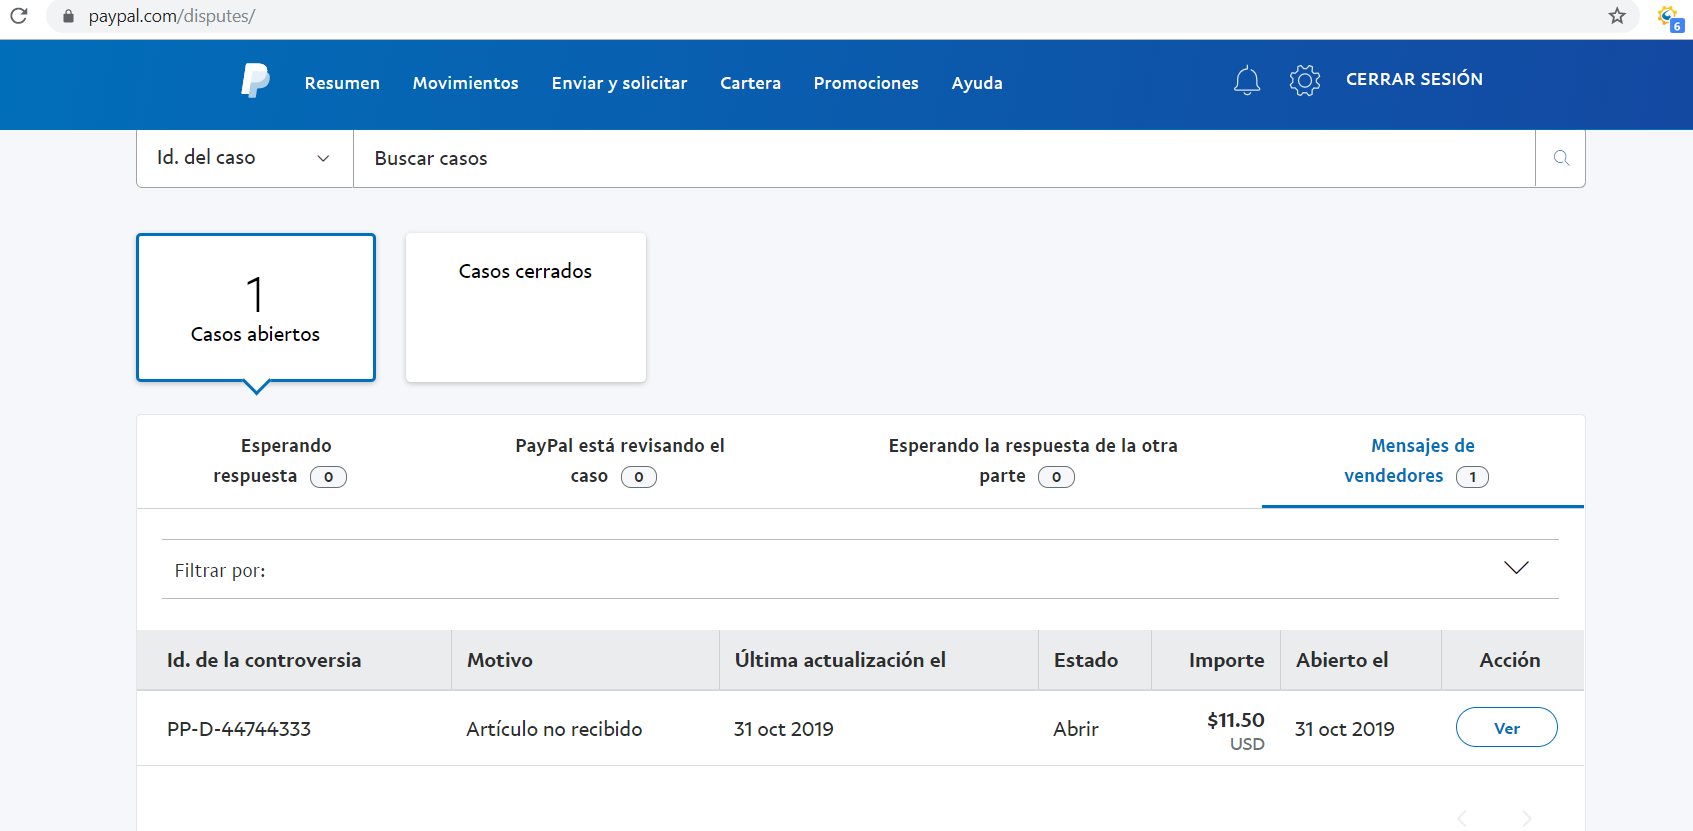Click the Estado column header

tap(1086, 660)
